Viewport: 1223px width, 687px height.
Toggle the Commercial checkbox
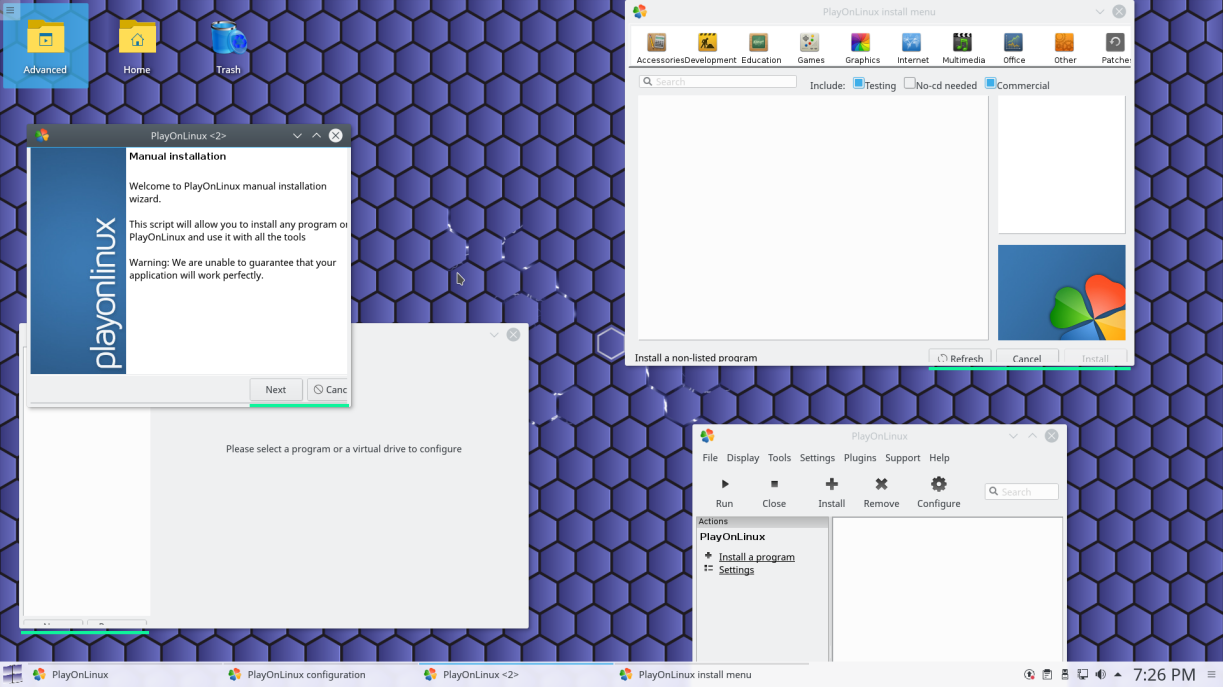990,84
